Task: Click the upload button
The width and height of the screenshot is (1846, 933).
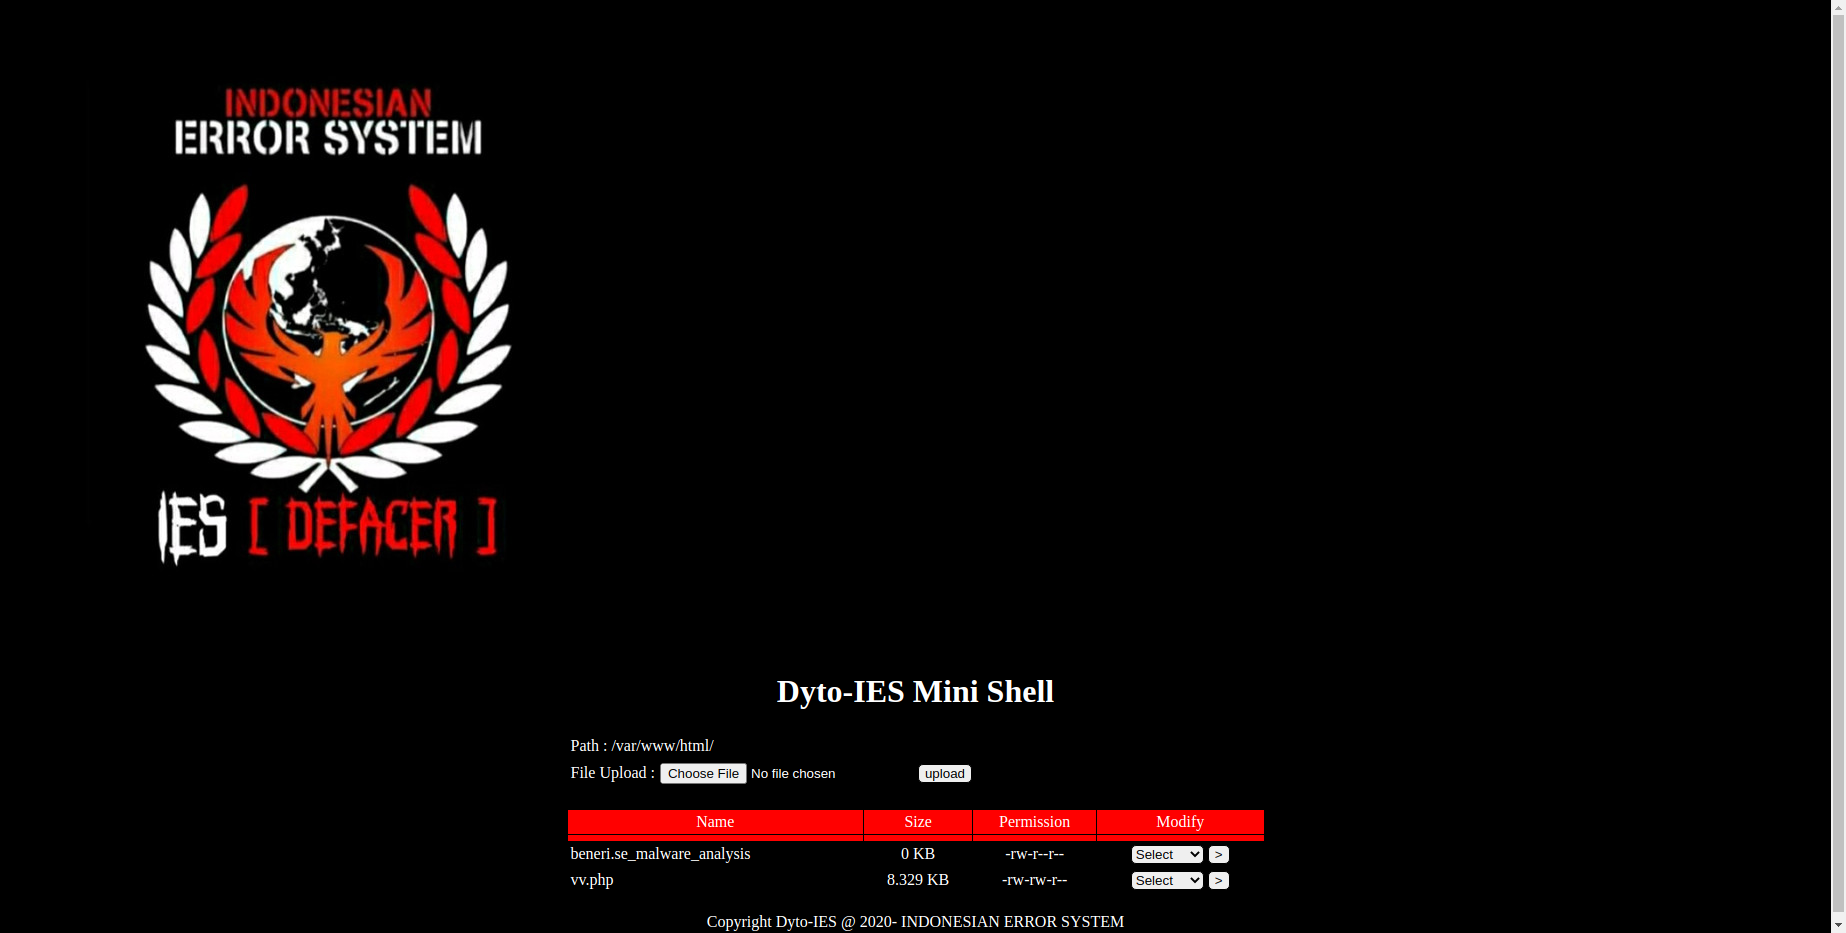Action: tap(945, 774)
